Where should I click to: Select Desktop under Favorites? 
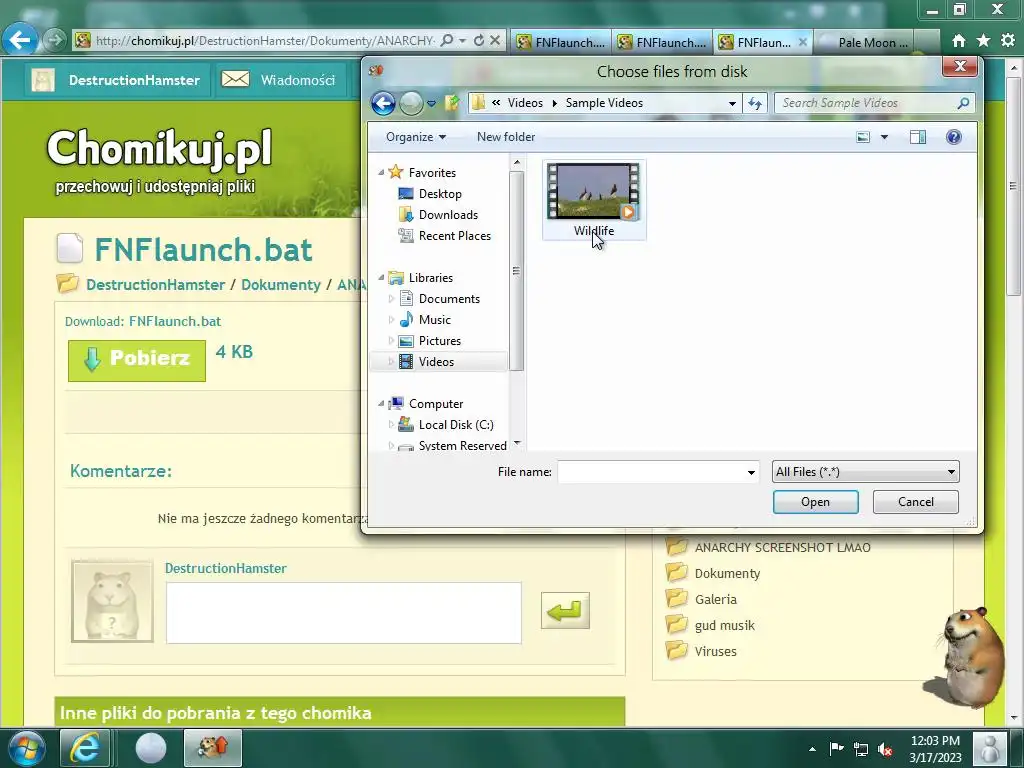[x=440, y=194]
